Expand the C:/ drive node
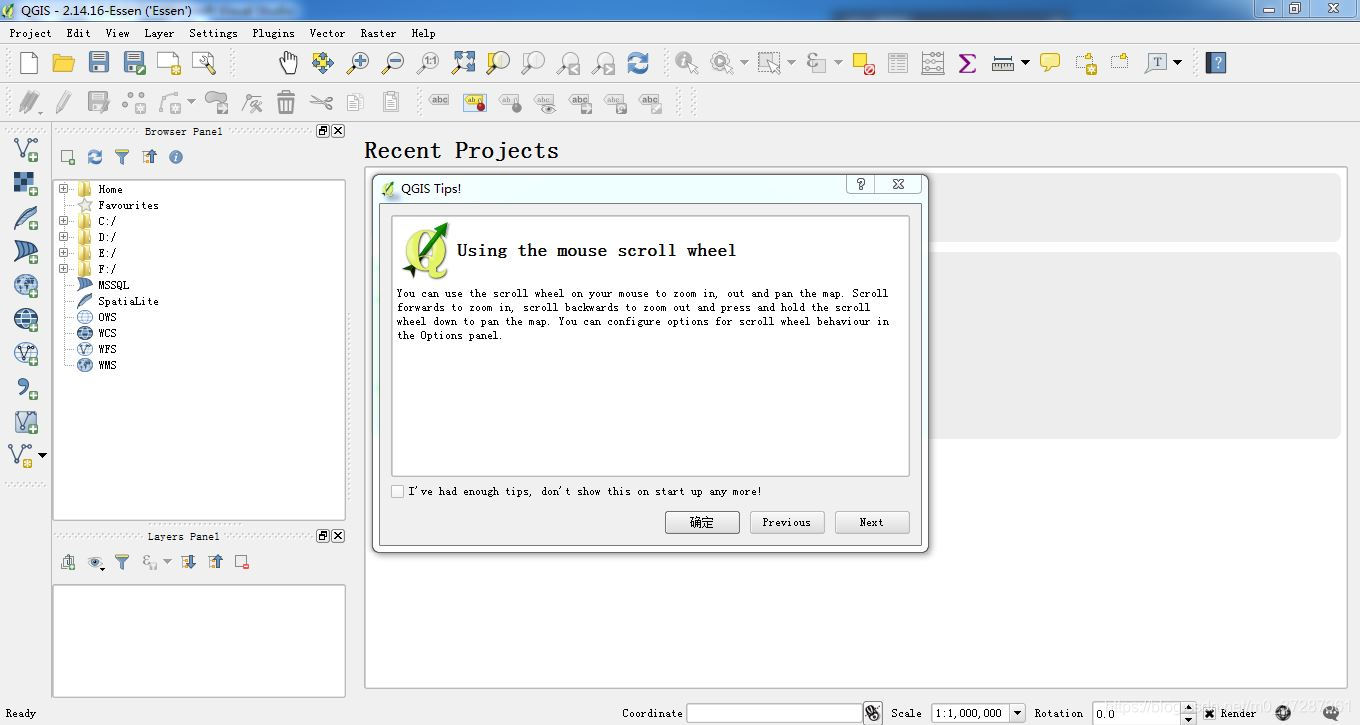 64,221
